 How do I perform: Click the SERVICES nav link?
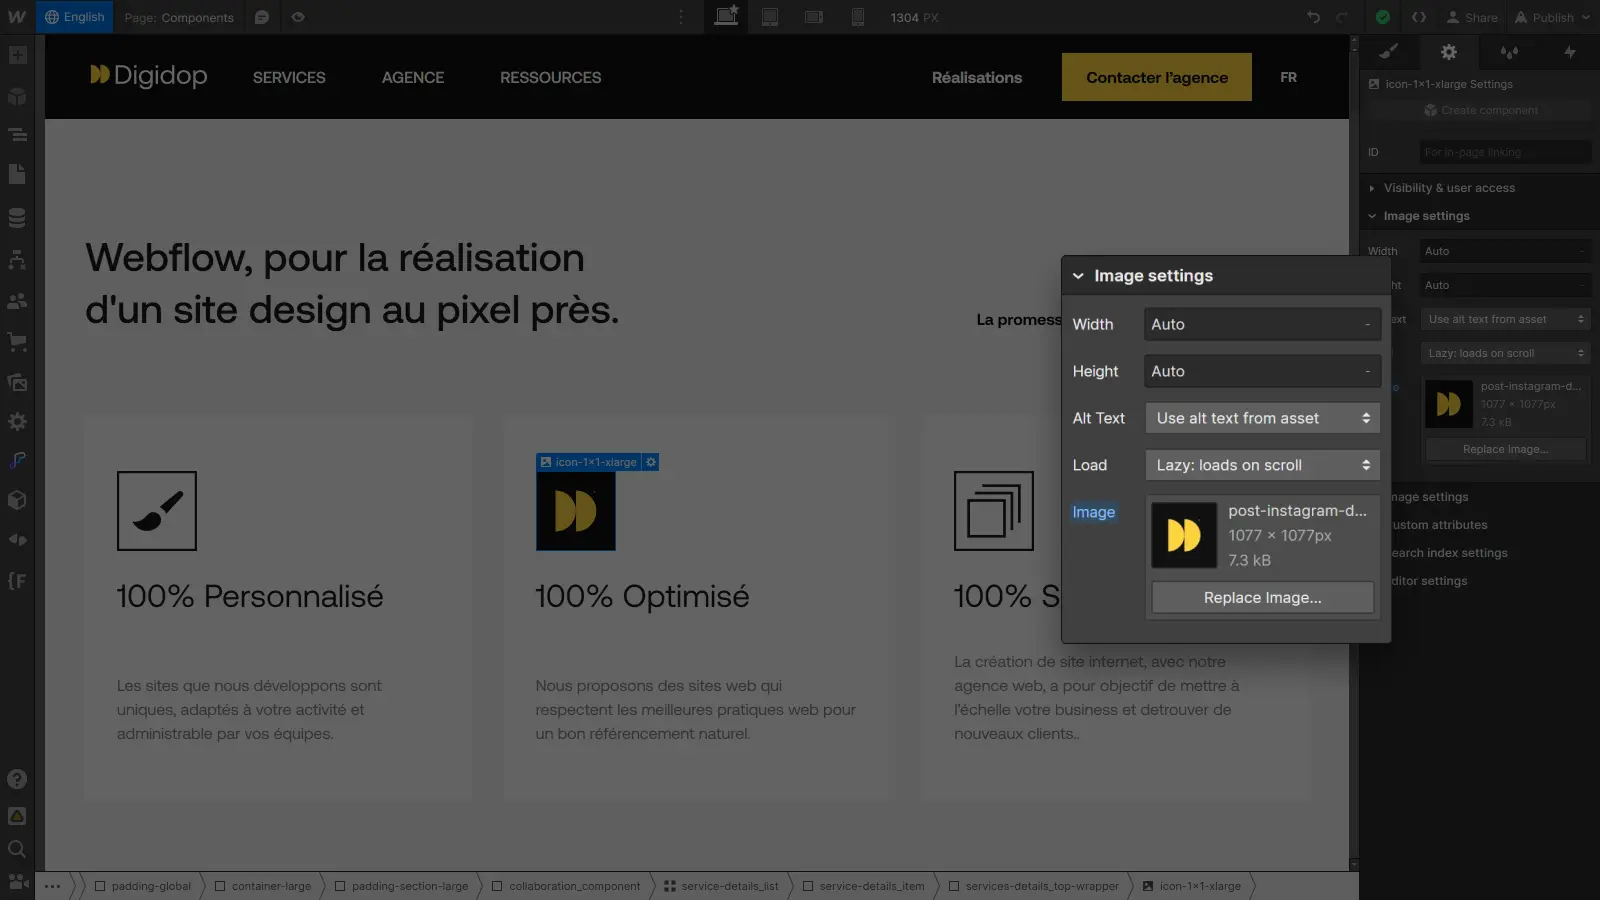(x=289, y=77)
